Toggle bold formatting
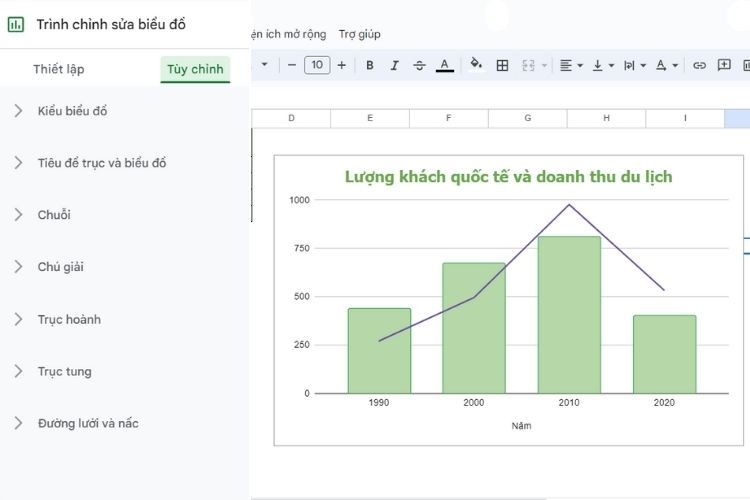This screenshot has width=750, height=500. [370, 66]
